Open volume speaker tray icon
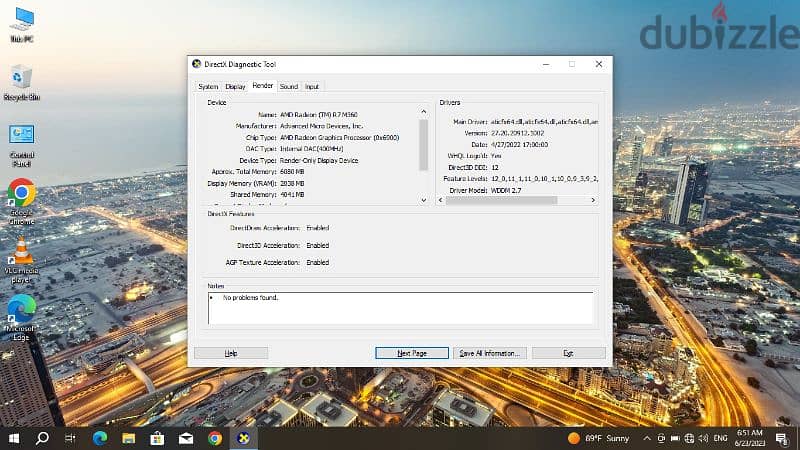Image resolution: width=800 pixels, height=450 pixels. [x=704, y=438]
